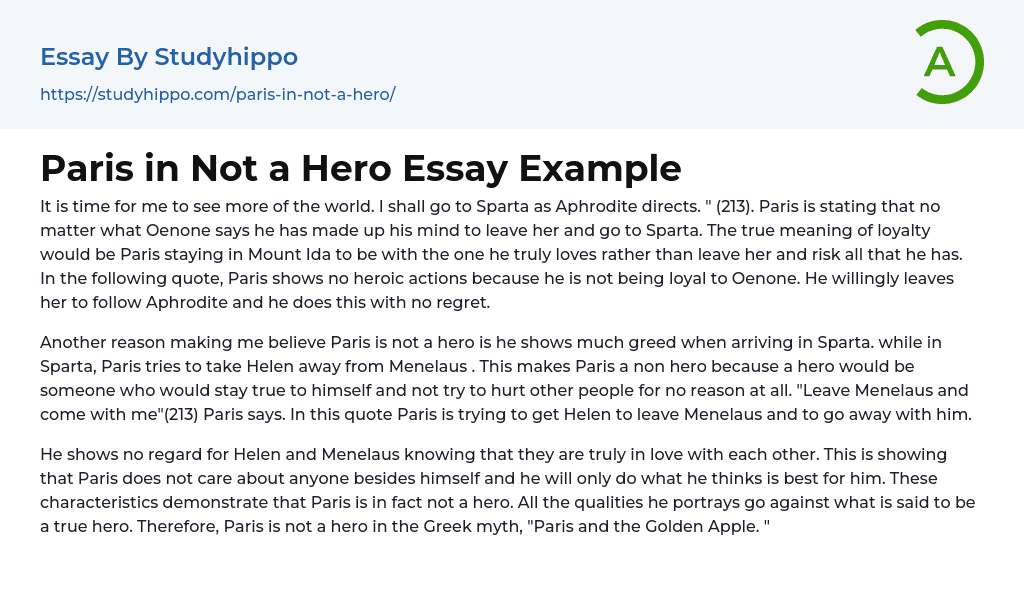Open the studyhippo.com paris-in-not-a-hero URL link
Screen dimensions: 1024x595
coord(217,94)
